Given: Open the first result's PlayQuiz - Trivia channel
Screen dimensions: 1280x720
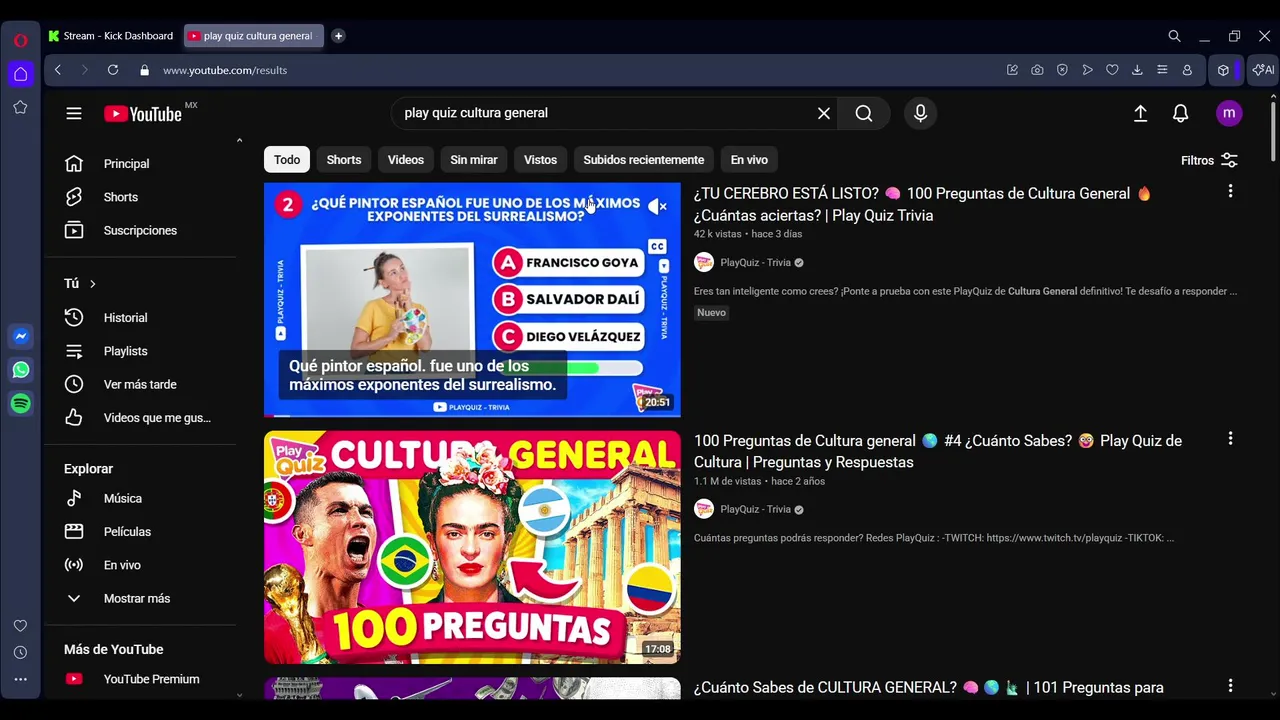Looking at the screenshot, I should click(x=755, y=263).
